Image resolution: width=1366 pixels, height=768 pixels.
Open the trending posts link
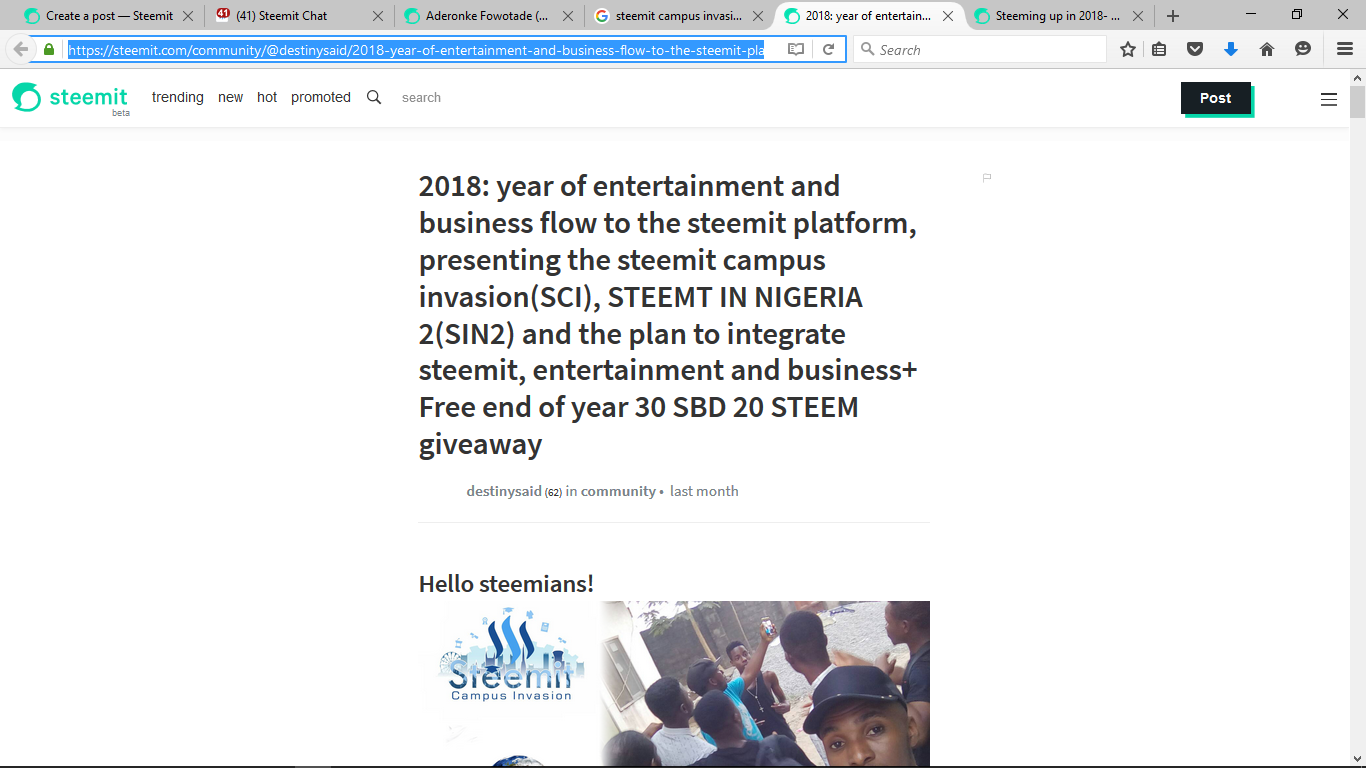pyautogui.click(x=178, y=97)
